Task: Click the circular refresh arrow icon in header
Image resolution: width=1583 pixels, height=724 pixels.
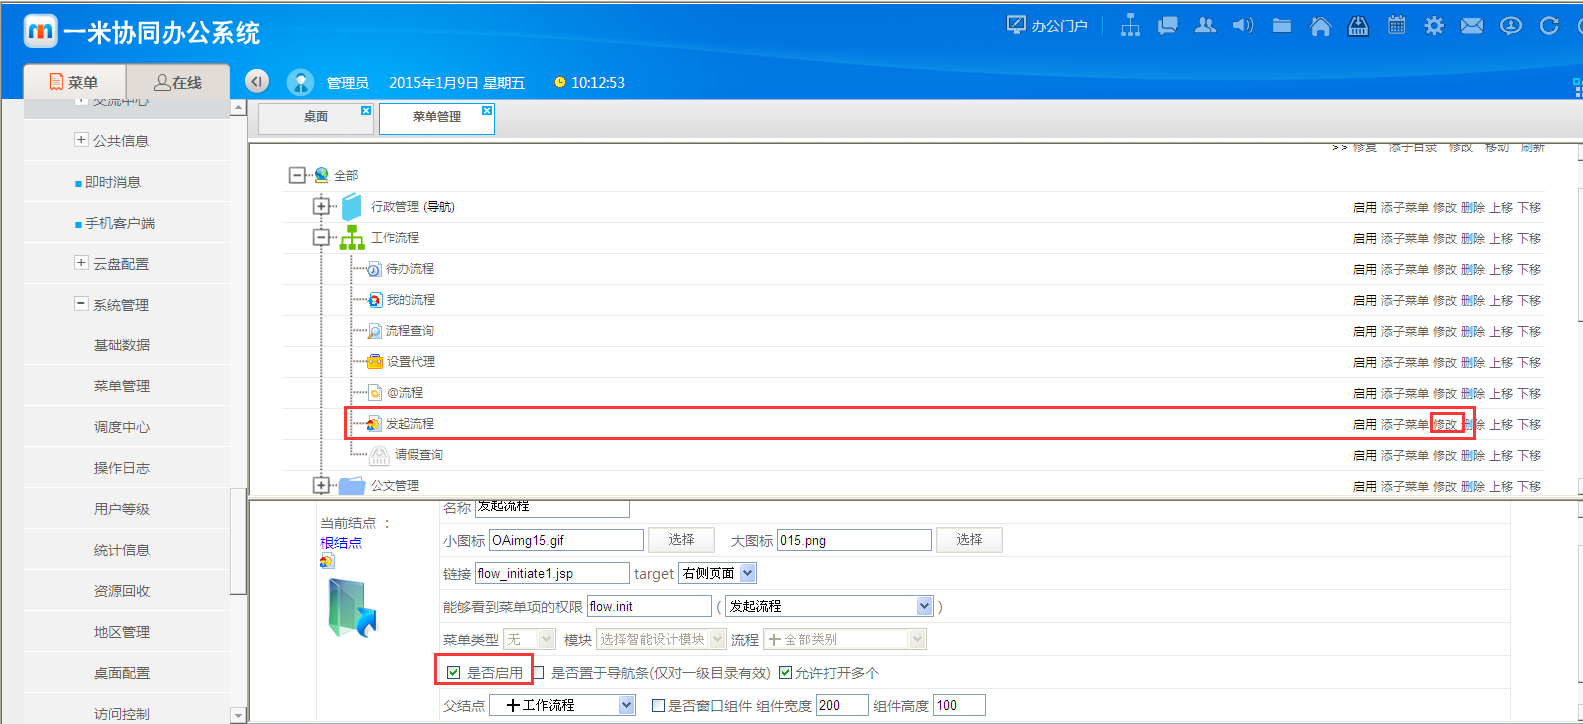Action: pos(1549,26)
